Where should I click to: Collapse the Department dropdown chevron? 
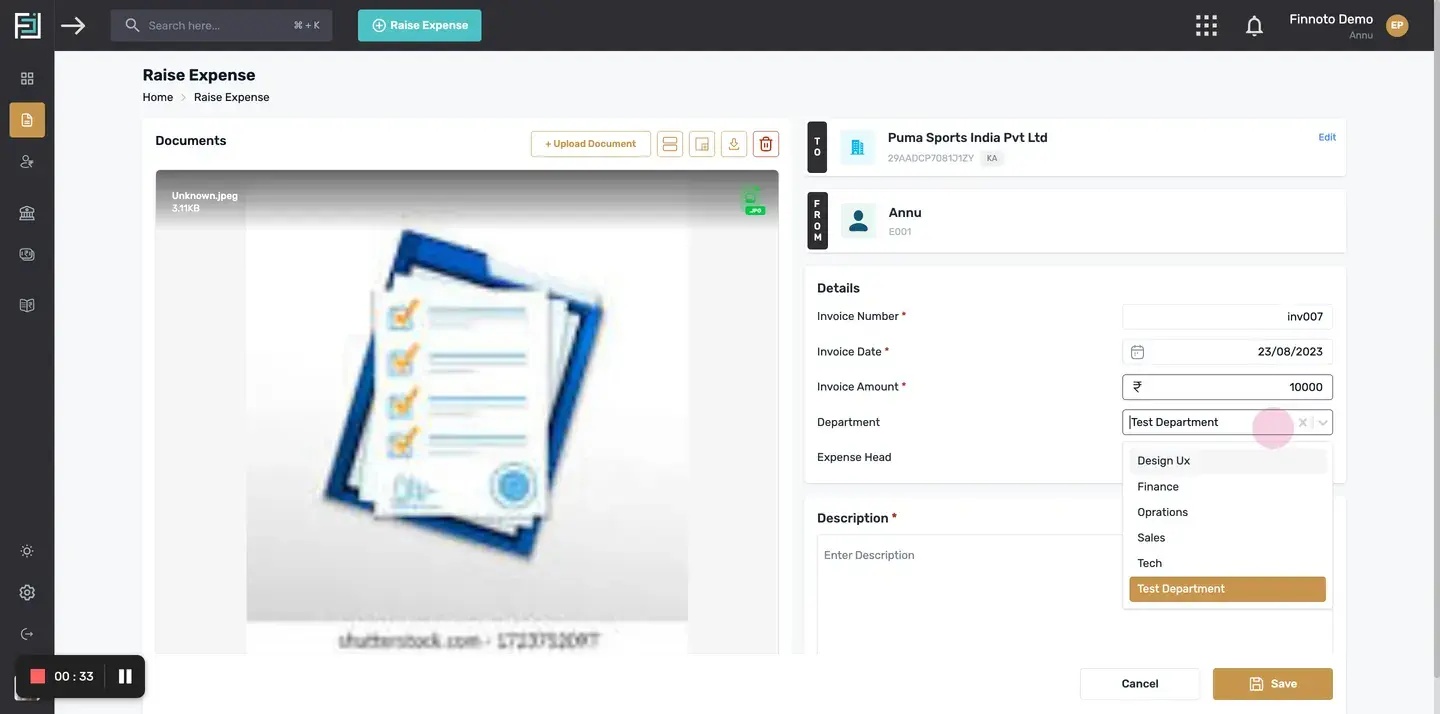point(1323,423)
